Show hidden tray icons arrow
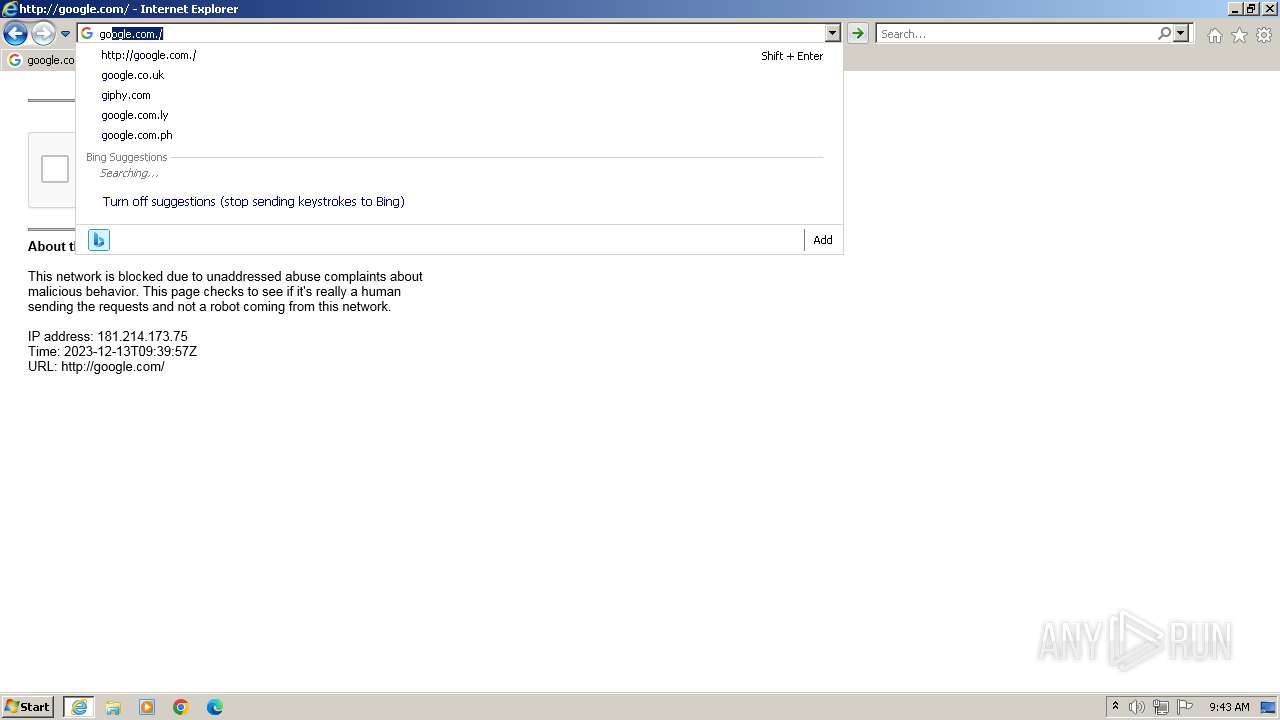Viewport: 1280px width, 720px height. click(1115, 707)
